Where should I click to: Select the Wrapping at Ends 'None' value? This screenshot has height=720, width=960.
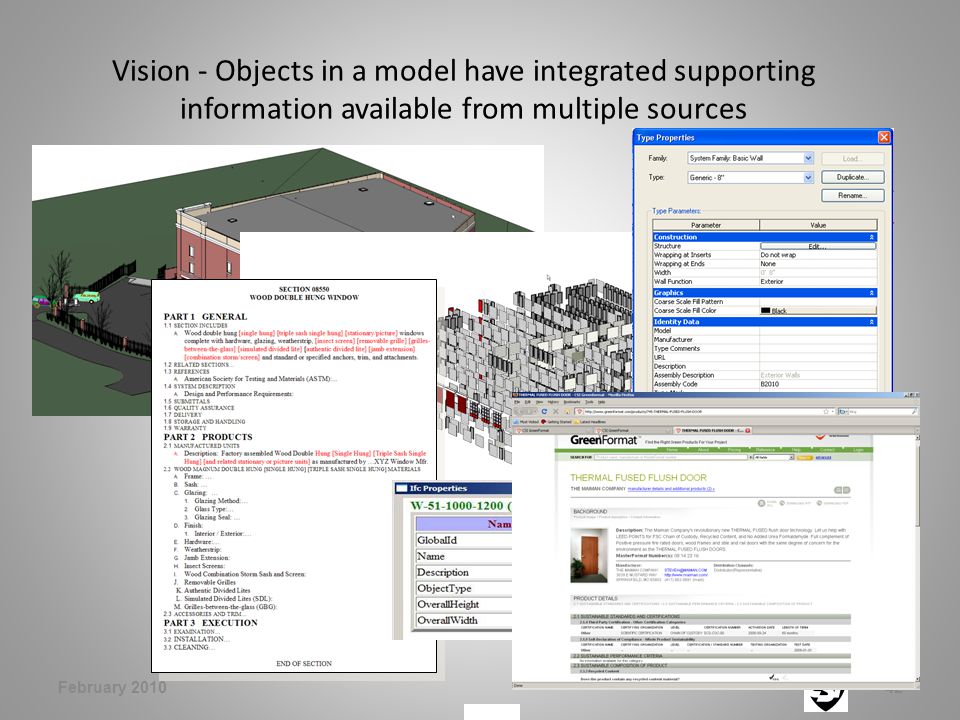click(818, 264)
